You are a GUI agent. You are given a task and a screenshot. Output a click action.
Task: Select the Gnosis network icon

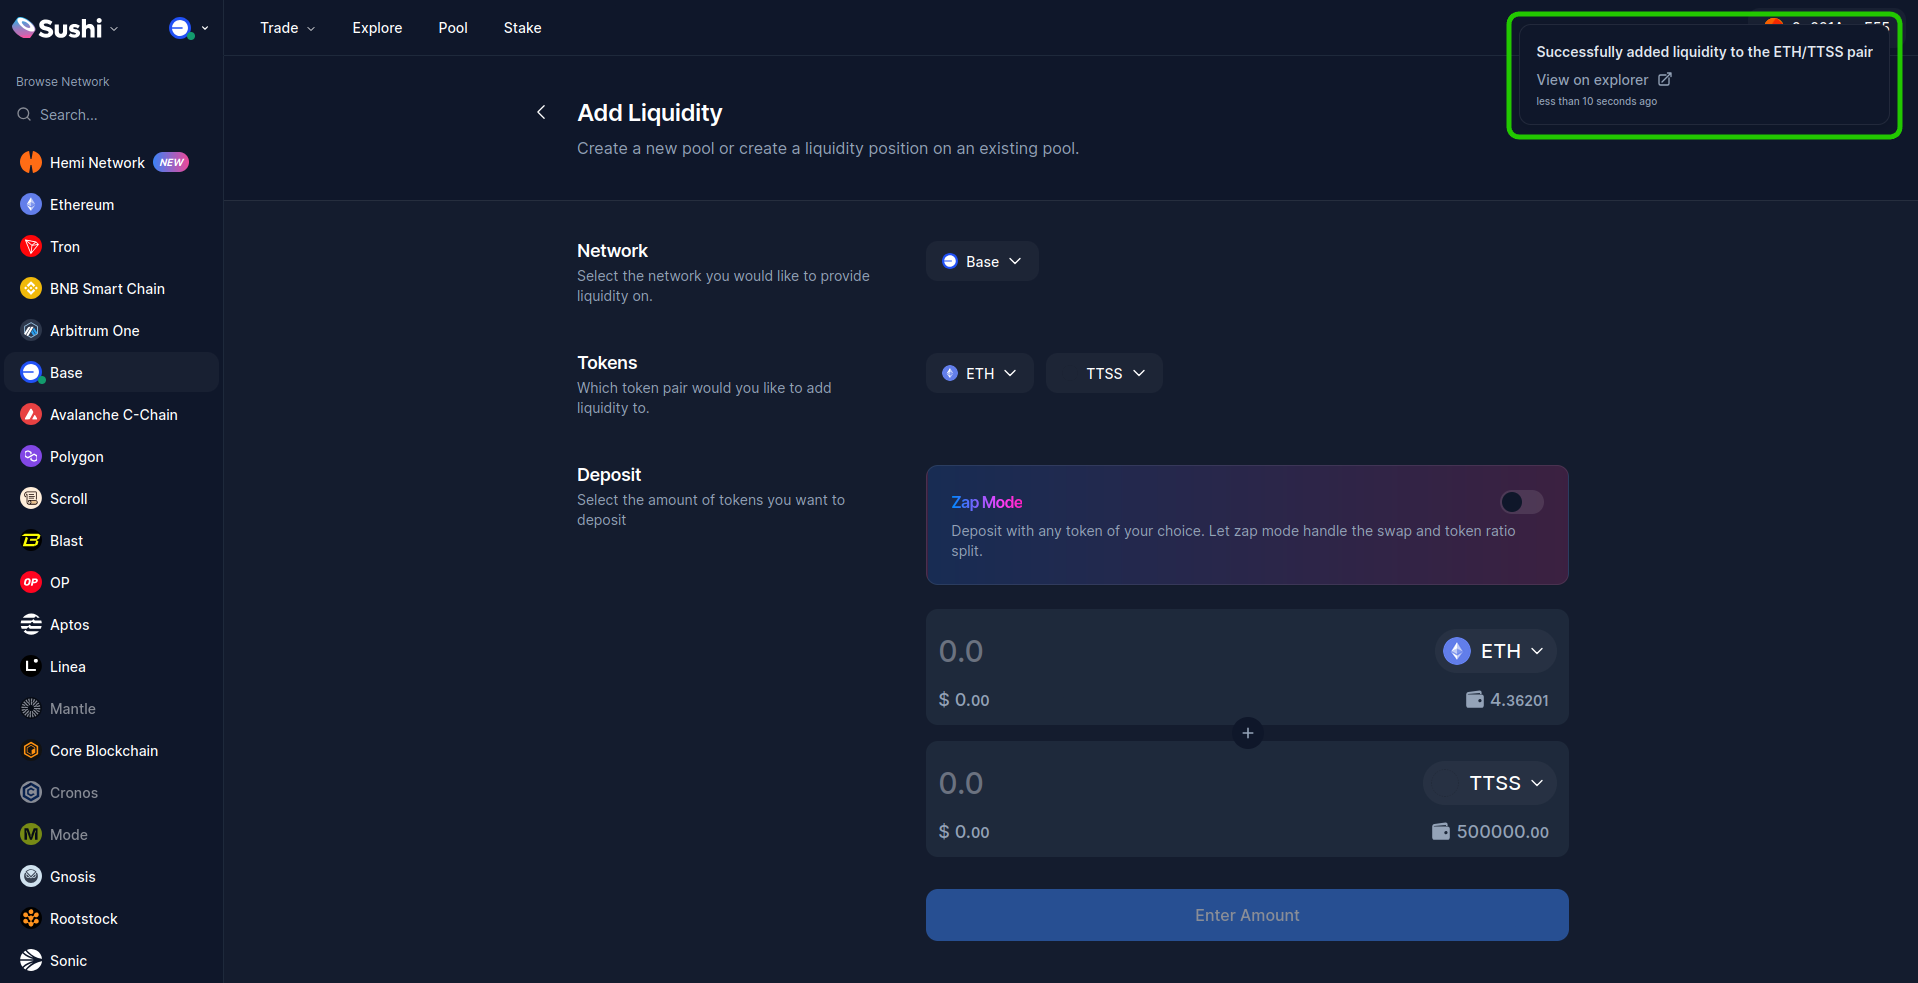pyautogui.click(x=31, y=876)
